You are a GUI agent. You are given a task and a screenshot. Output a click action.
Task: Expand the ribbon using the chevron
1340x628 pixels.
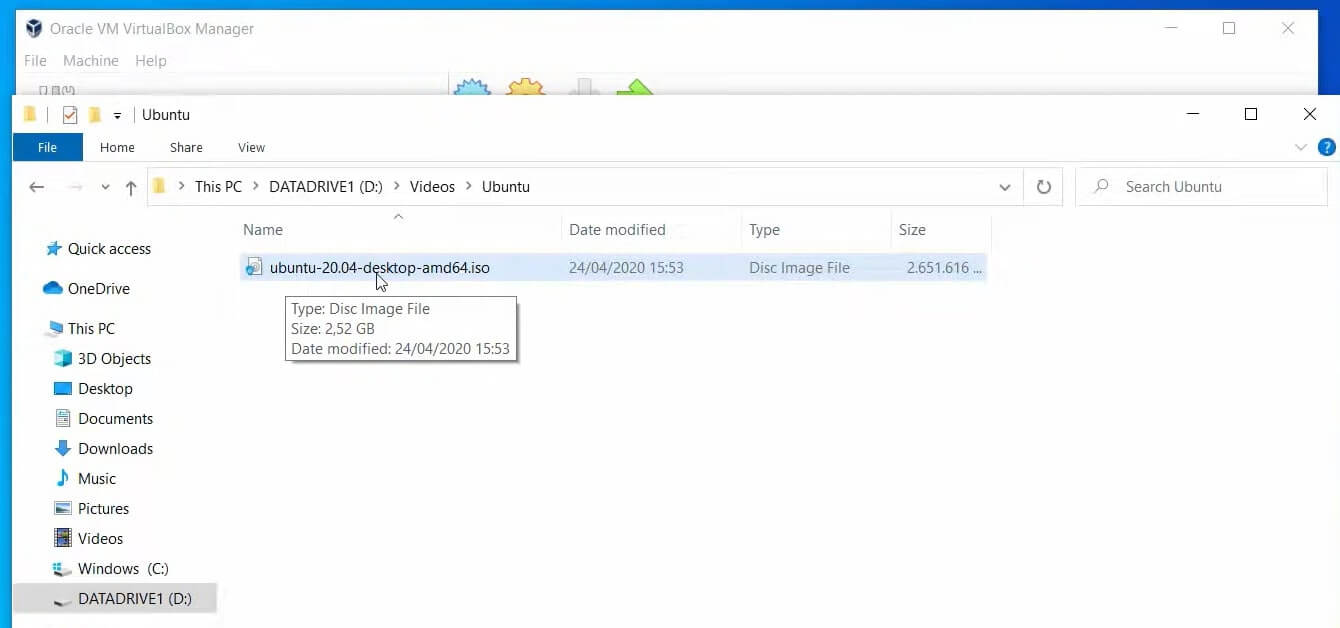coord(1300,147)
